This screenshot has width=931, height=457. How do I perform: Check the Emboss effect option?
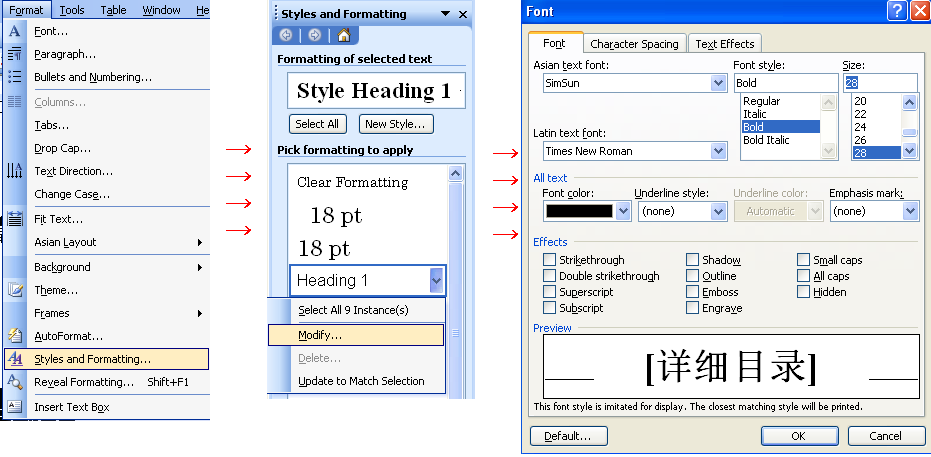pyautogui.click(x=692, y=292)
